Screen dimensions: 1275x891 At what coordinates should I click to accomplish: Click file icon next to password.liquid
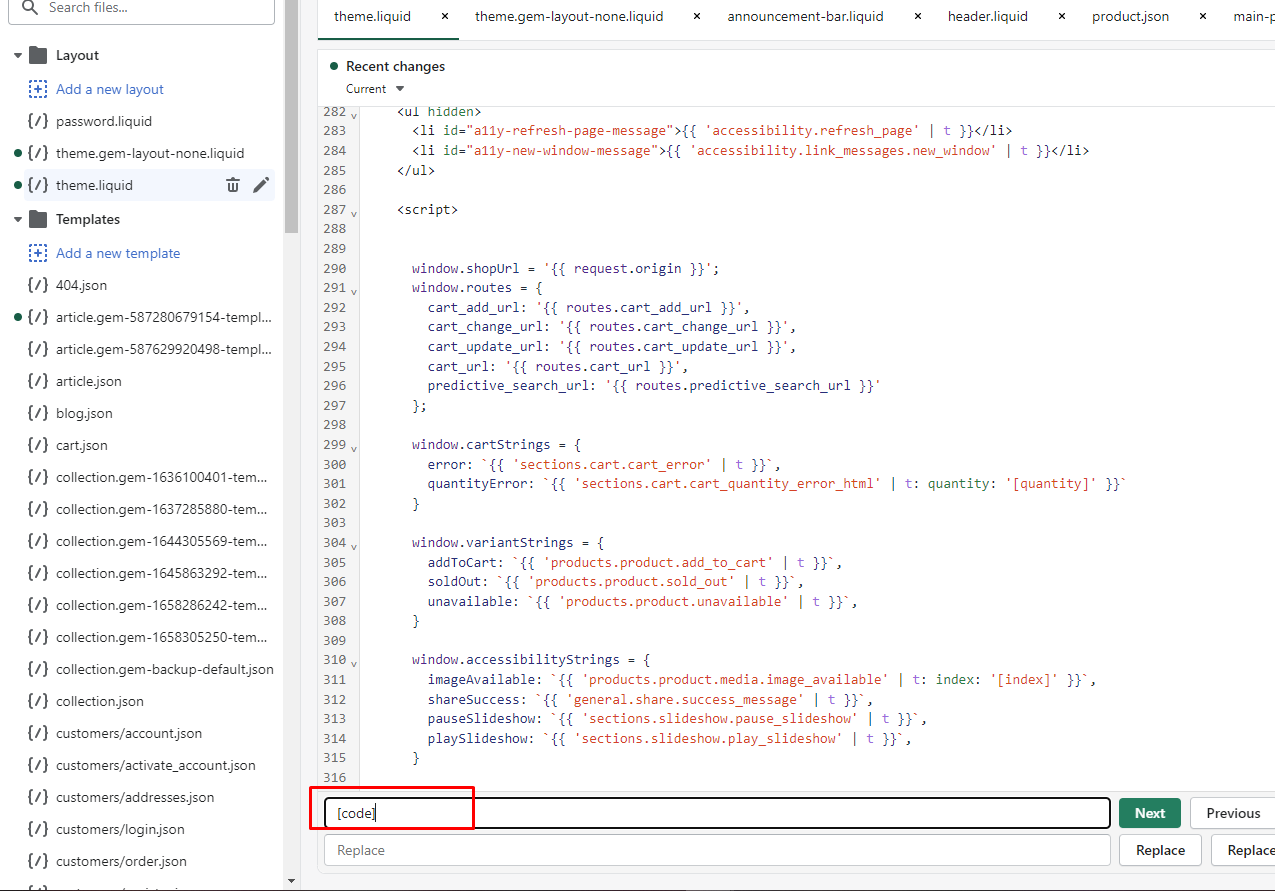(x=38, y=121)
